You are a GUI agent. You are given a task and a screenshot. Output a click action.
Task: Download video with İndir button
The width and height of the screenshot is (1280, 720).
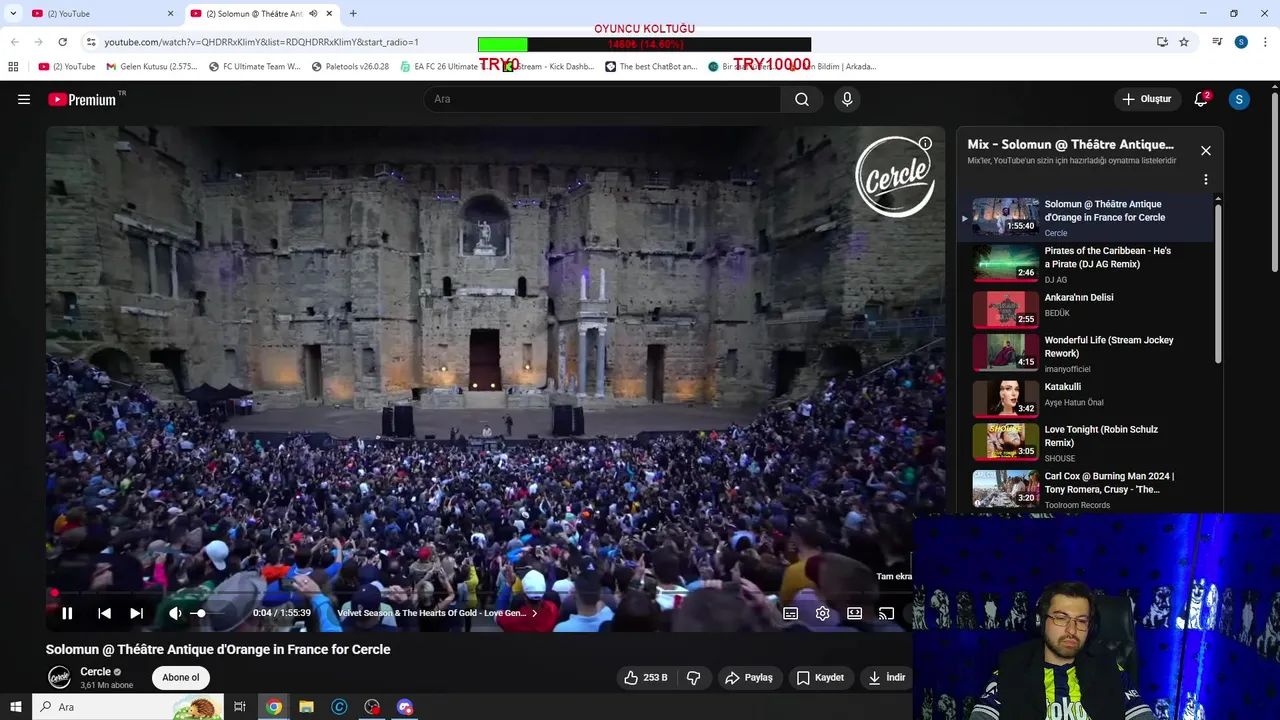point(886,677)
